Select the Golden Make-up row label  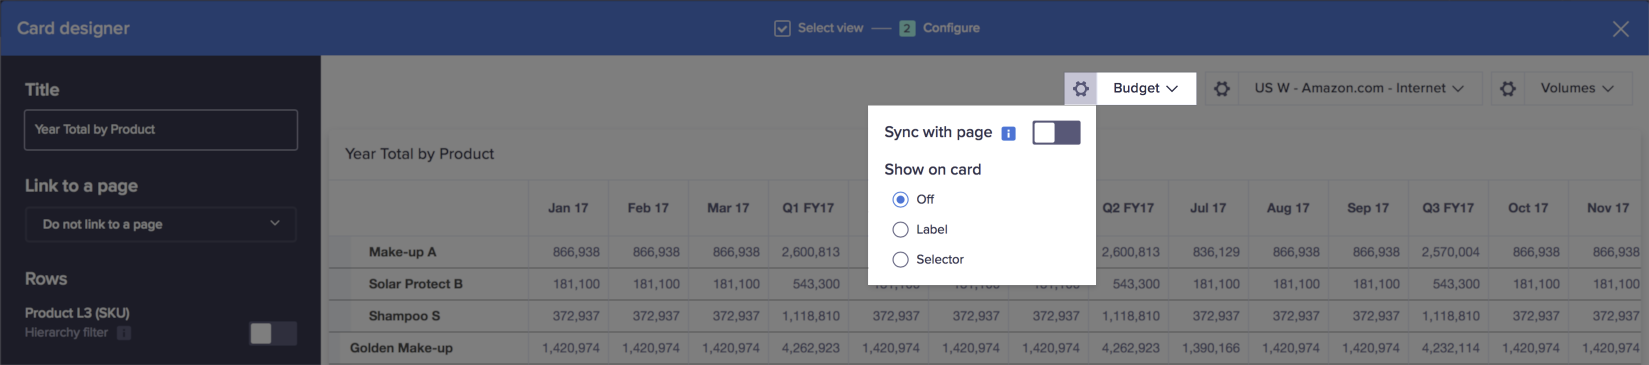[x=401, y=348]
